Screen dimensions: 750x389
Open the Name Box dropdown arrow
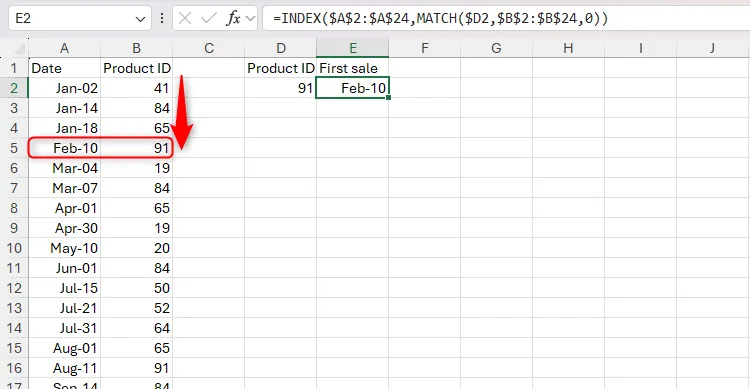140,19
